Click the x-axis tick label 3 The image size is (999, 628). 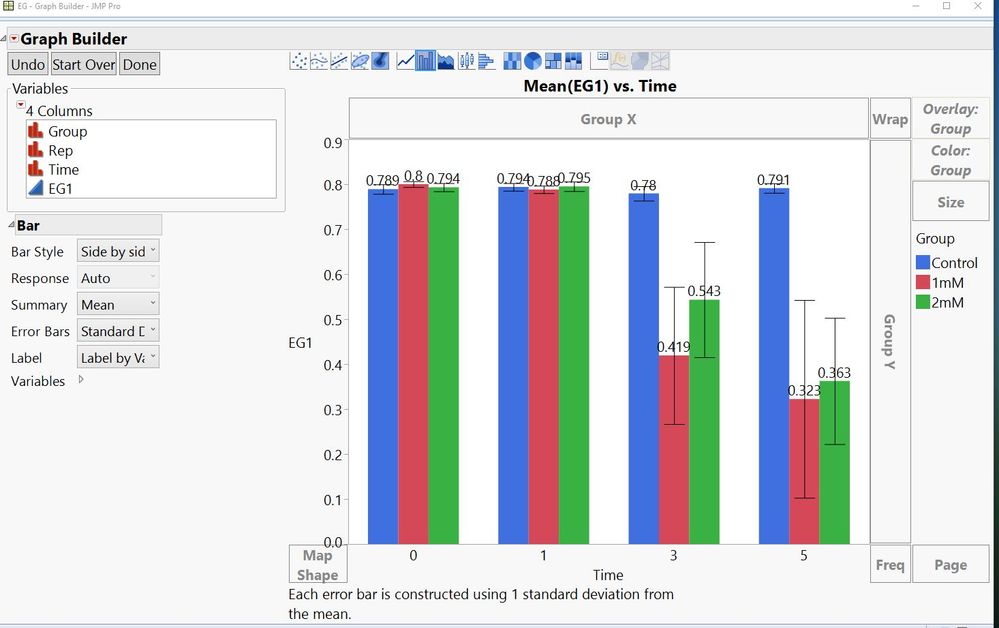(673, 555)
